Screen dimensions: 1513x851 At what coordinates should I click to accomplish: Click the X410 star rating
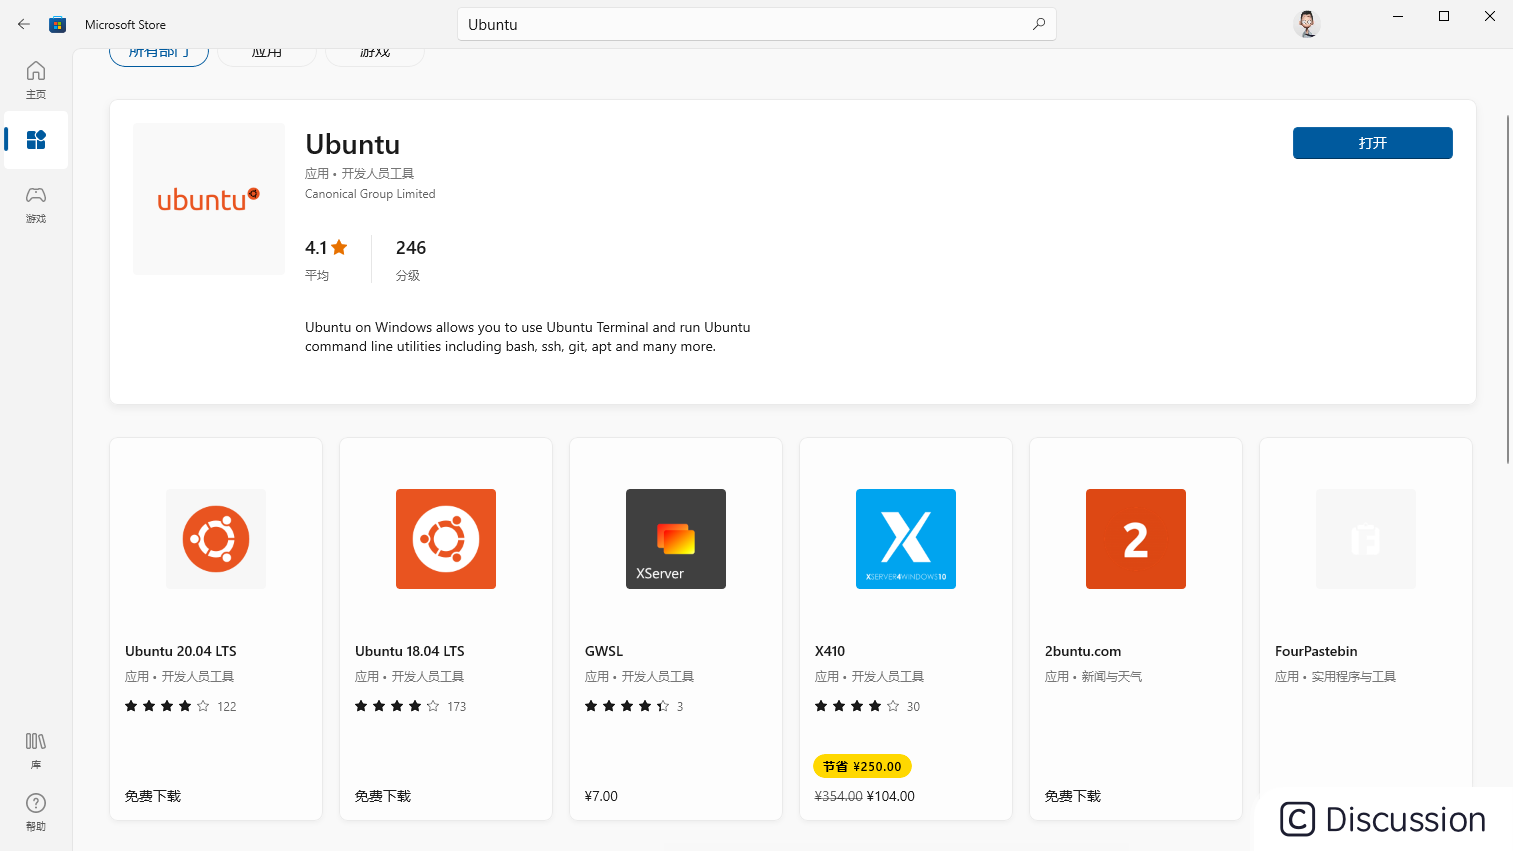coord(857,706)
